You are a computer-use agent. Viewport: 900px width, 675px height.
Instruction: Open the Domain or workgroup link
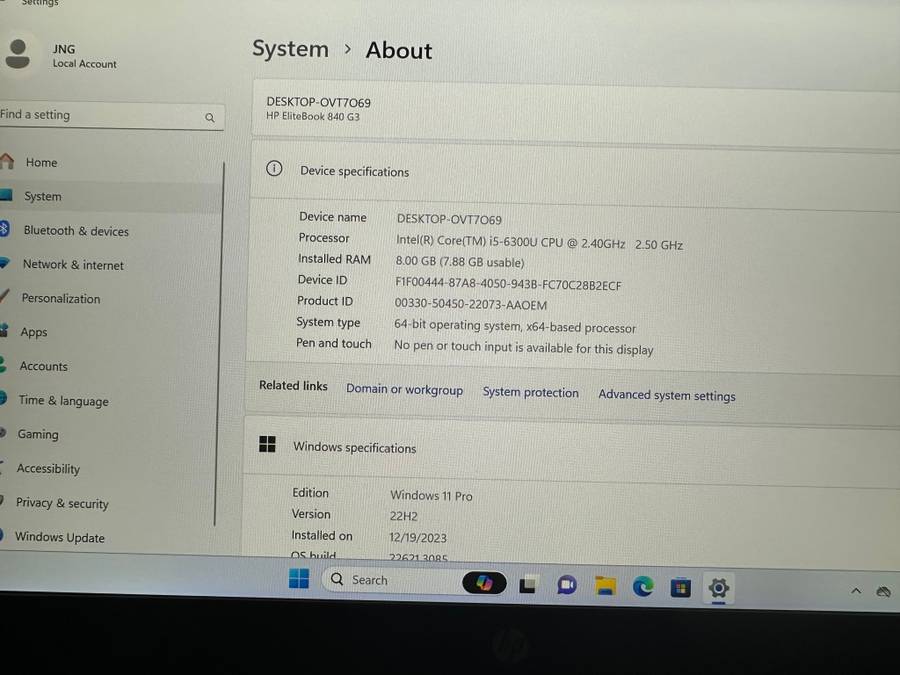coord(404,390)
